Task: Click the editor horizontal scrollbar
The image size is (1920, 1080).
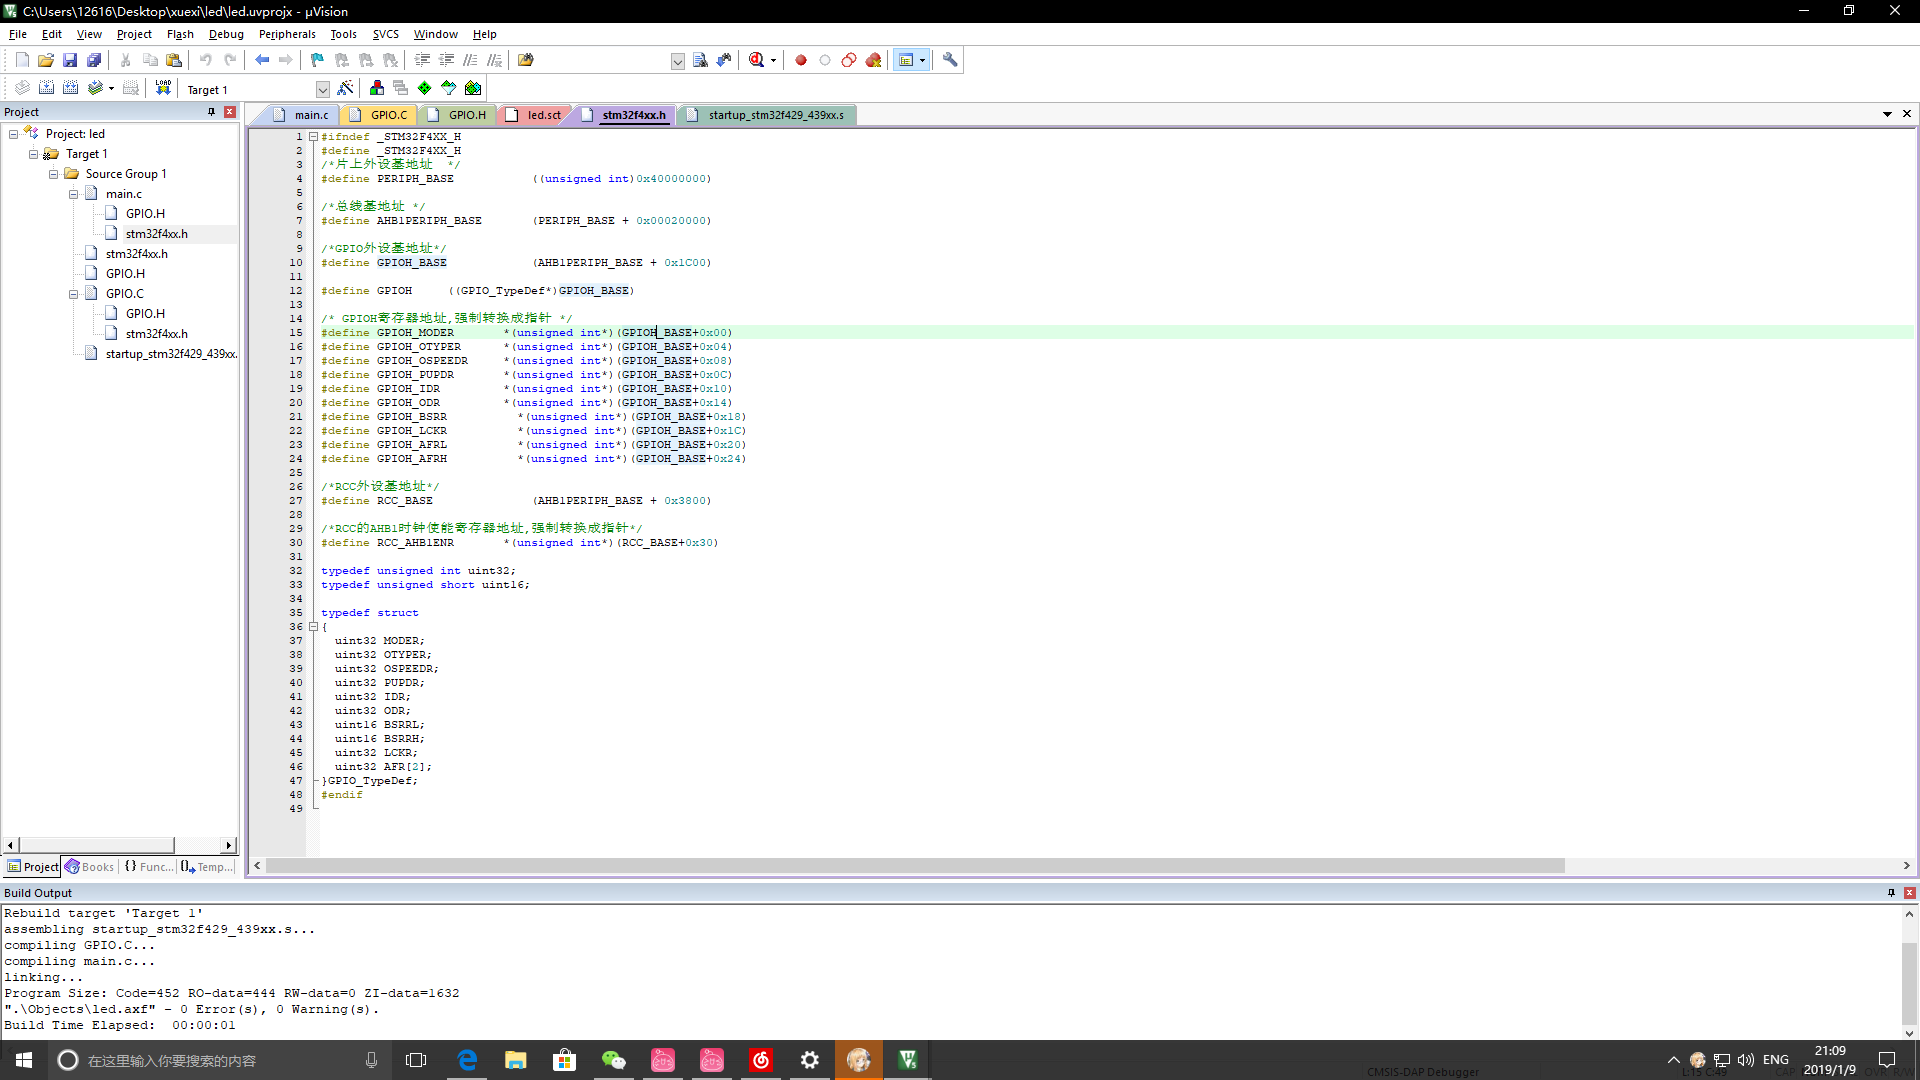Action: (914, 866)
